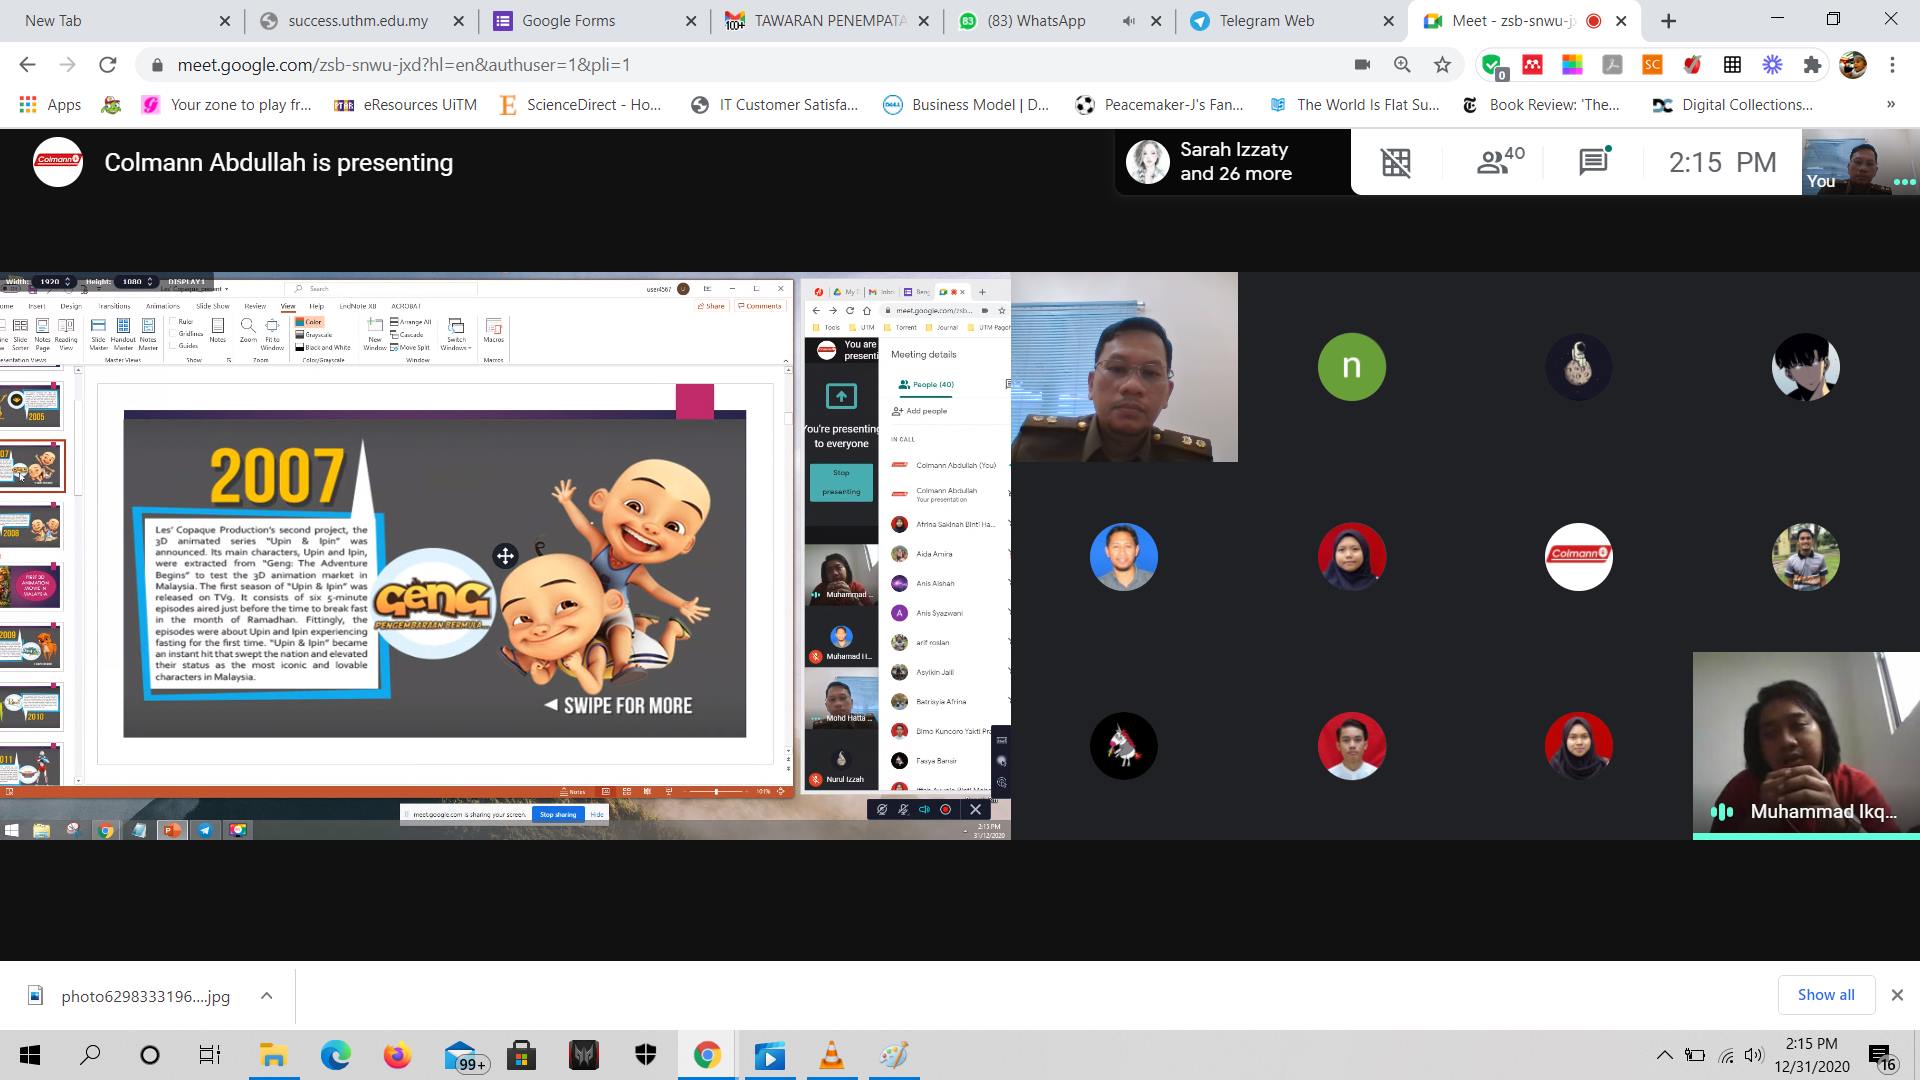
Task: Select the green n participant avatar
Action: (1351, 367)
